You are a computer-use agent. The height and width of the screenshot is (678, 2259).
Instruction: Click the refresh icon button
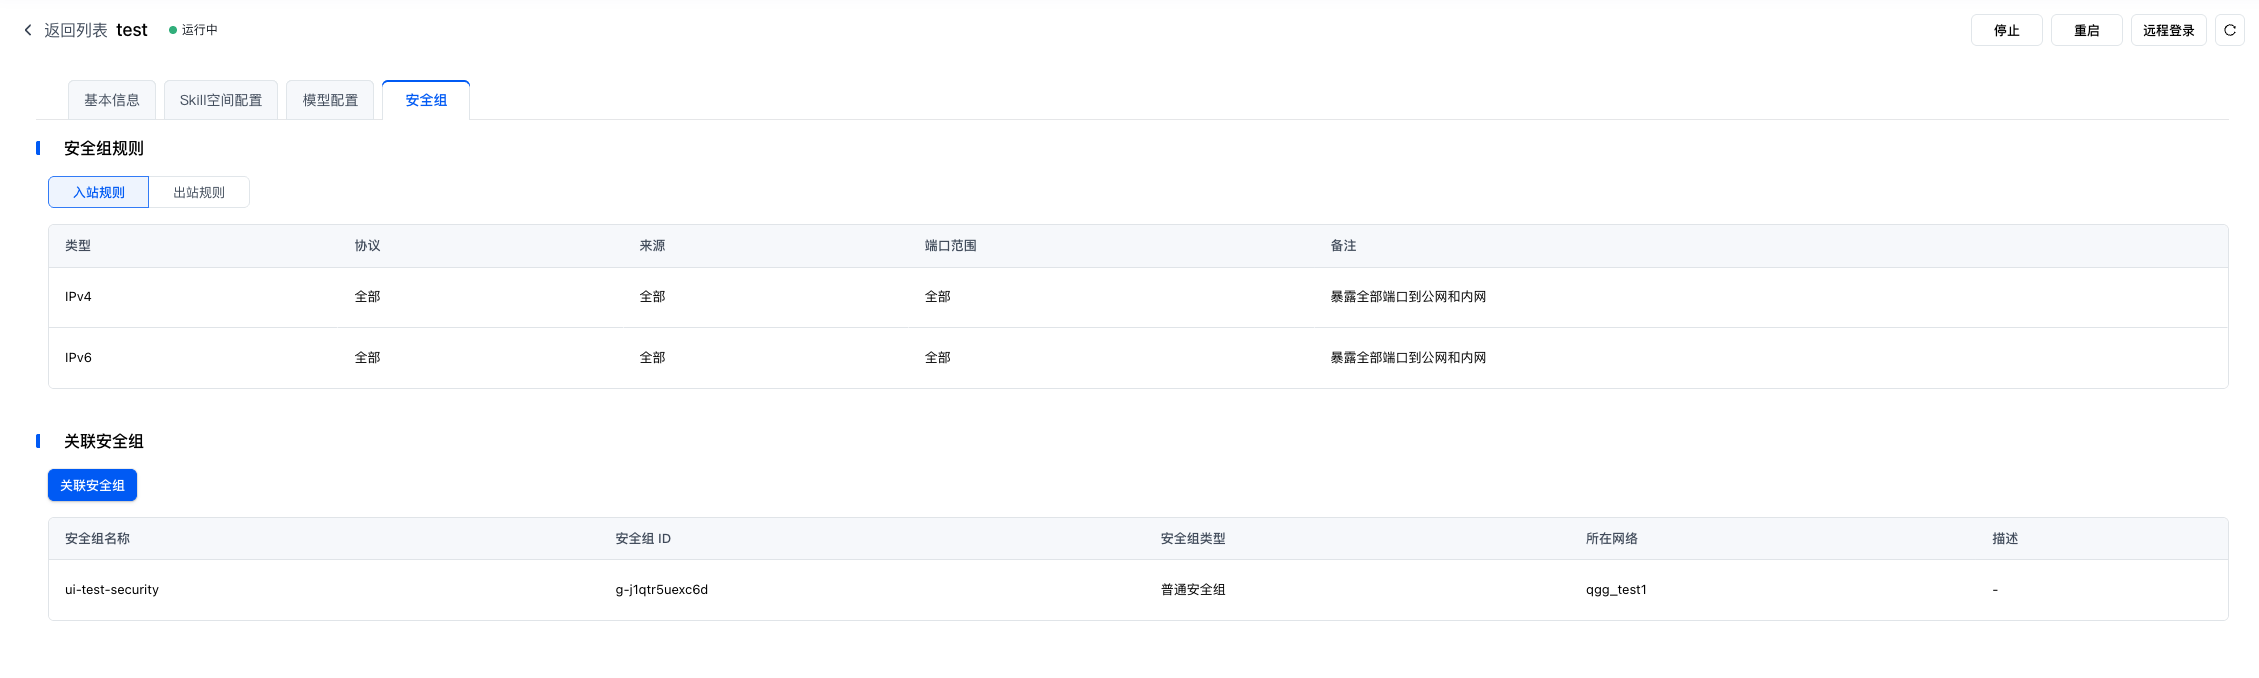(2229, 30)
